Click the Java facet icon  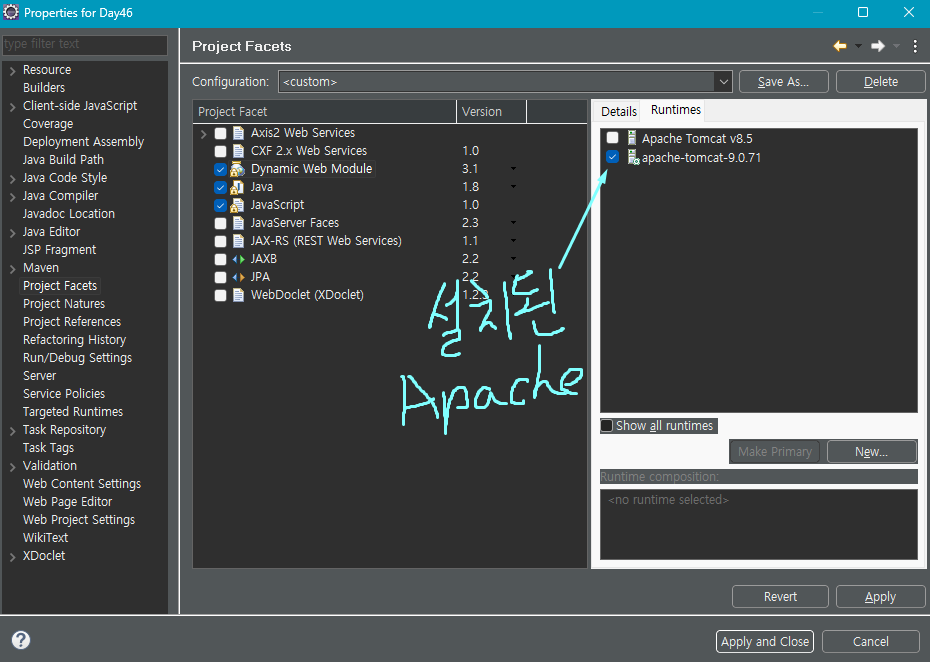[237, 187]
